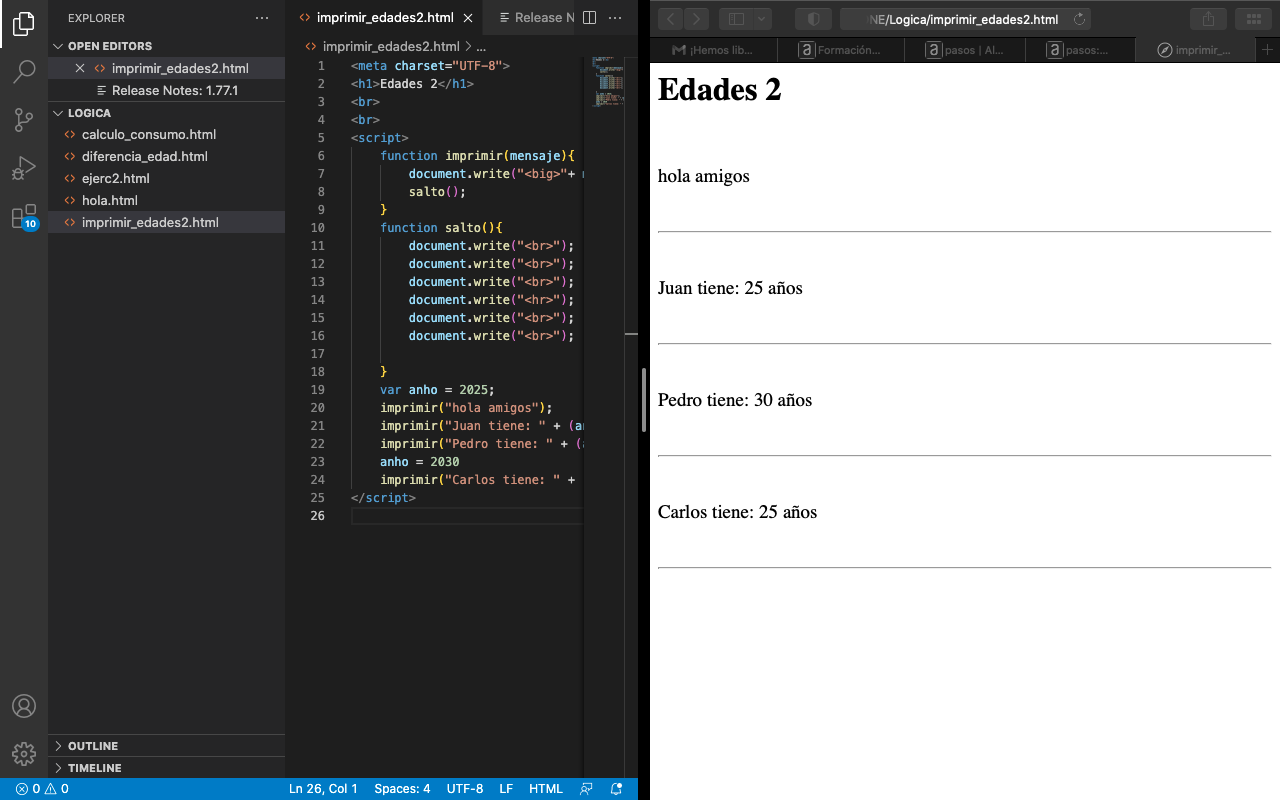Show problems count in status bar

pyautogui.click(x=42, y=789)
